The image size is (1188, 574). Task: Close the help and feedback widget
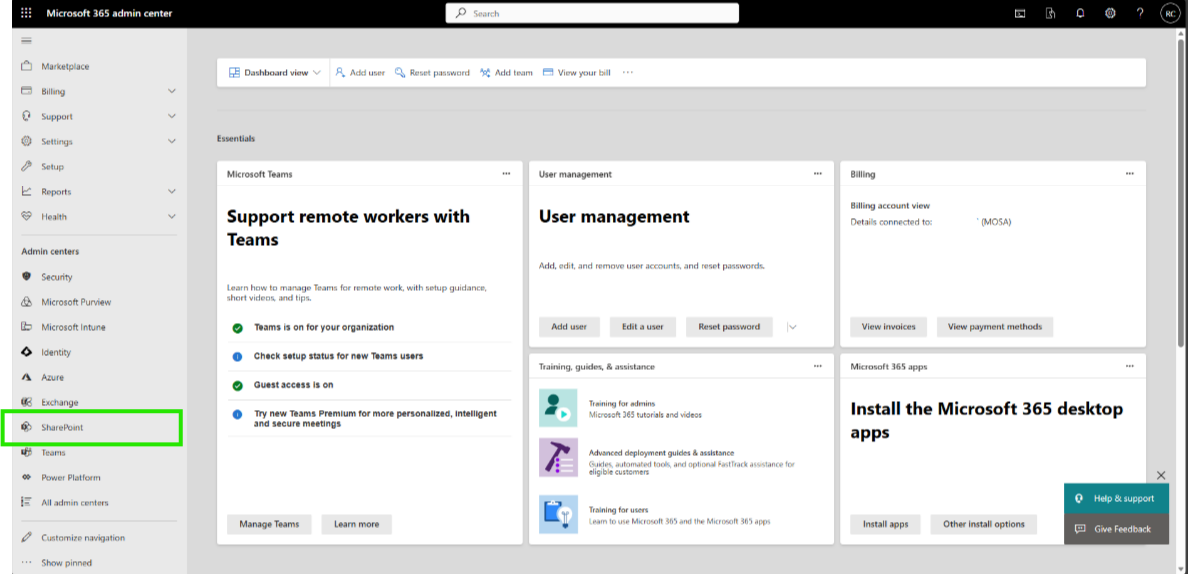point(1161,475)
